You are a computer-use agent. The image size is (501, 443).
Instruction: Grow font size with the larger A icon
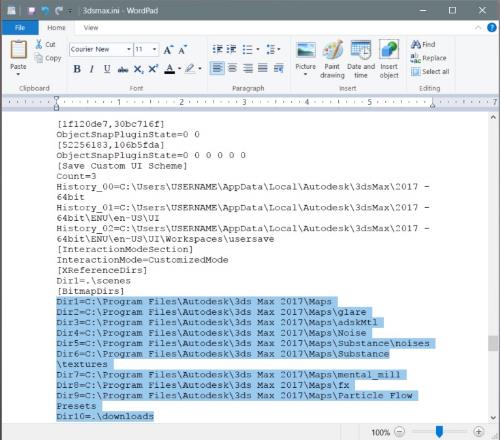pos(168,50)
